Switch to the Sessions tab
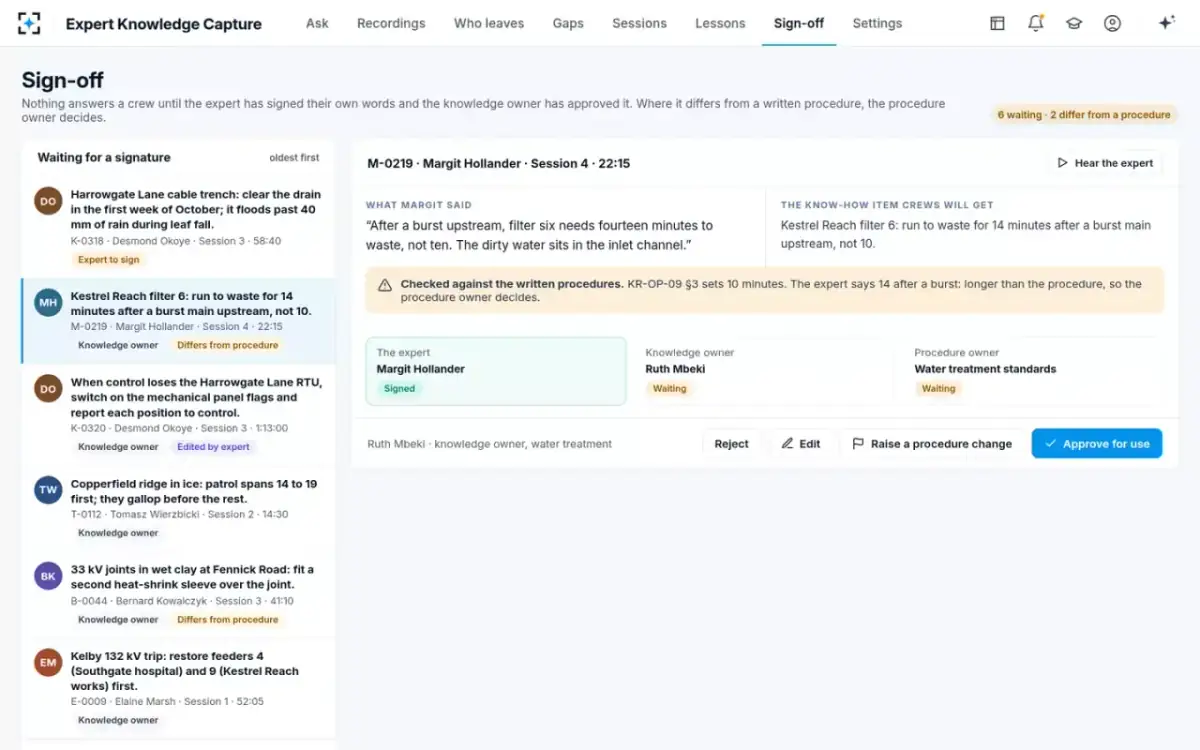 click(x=639, y=23)
